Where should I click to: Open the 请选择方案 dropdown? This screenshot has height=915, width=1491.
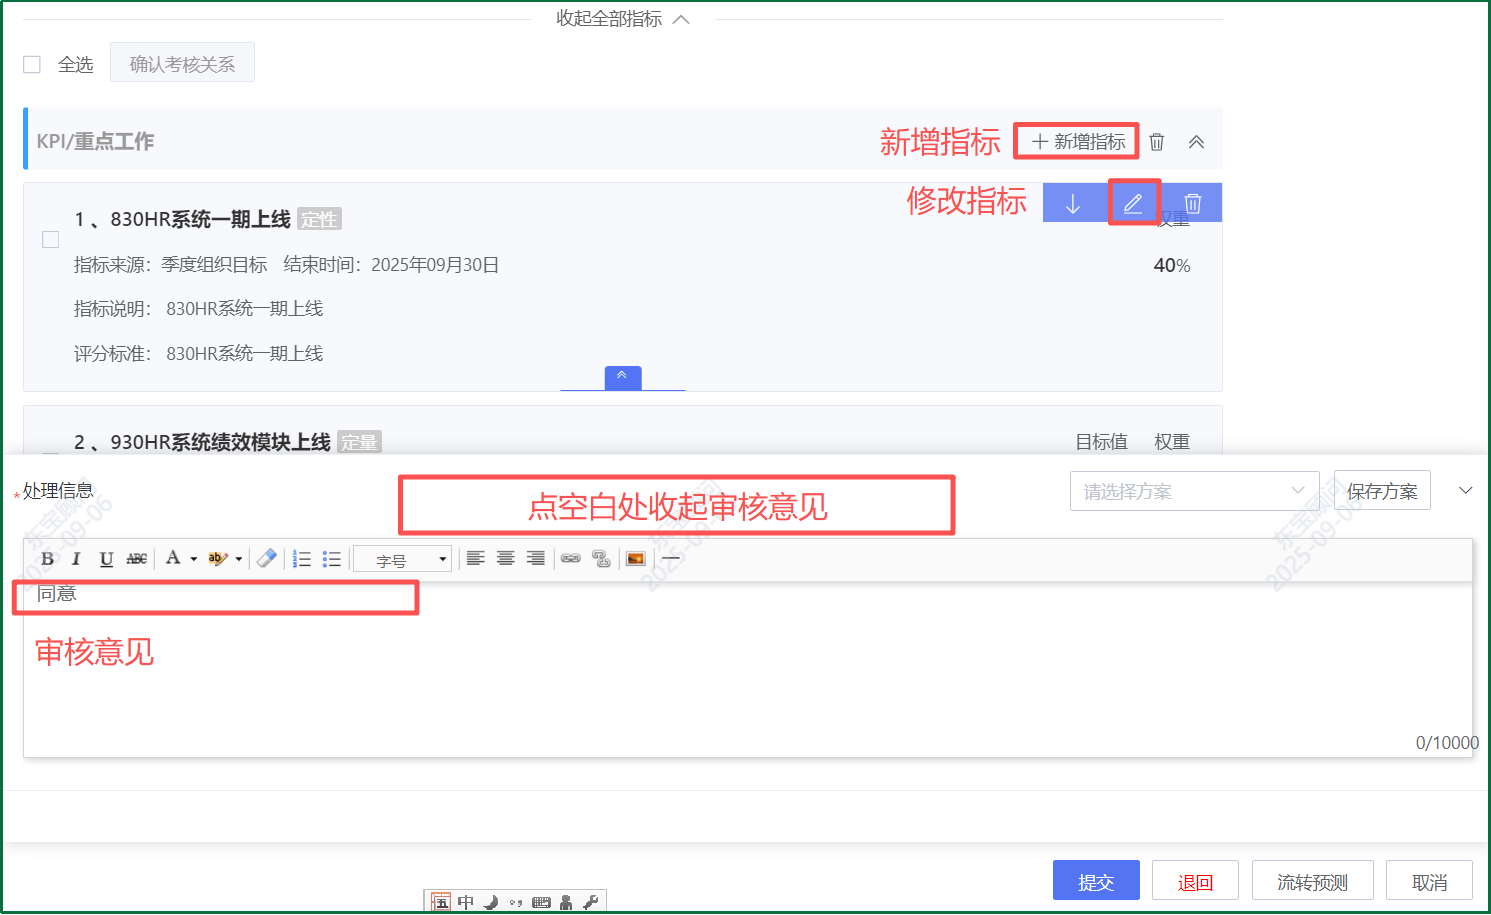pos(1194,491)
